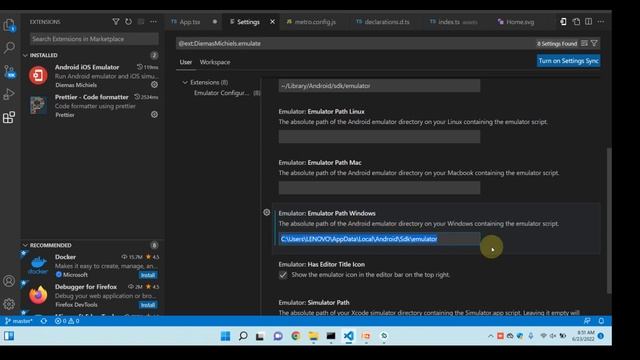640x360 pixels.
Task: Open notifications bell in status bar
Action: point(601,321)
